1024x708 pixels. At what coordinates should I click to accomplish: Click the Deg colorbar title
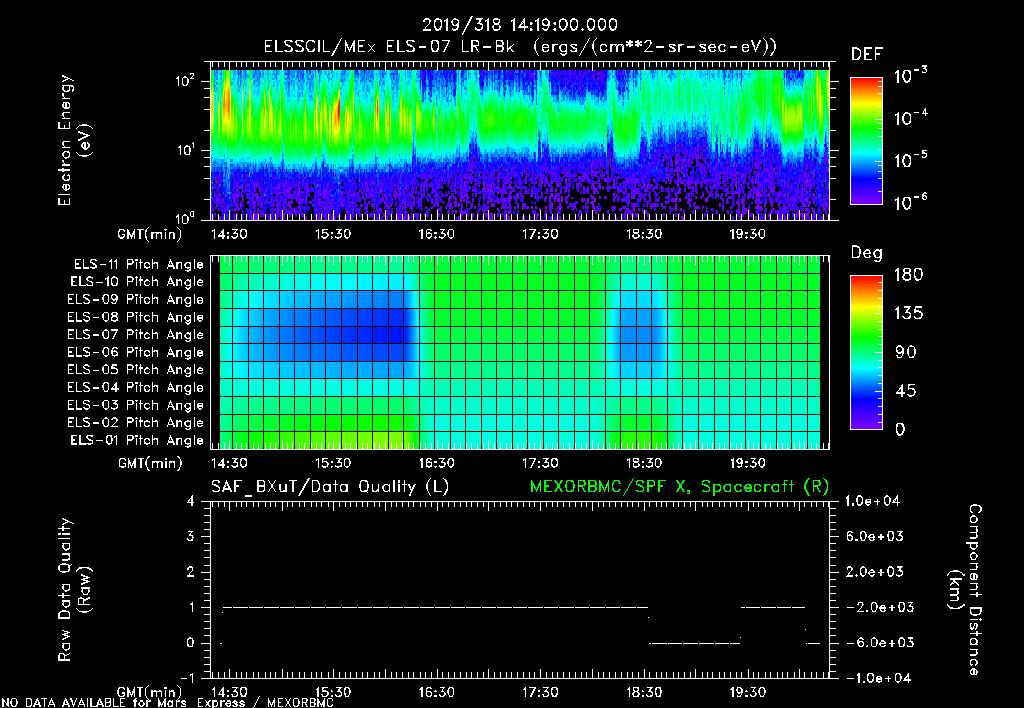pos(867,253)
